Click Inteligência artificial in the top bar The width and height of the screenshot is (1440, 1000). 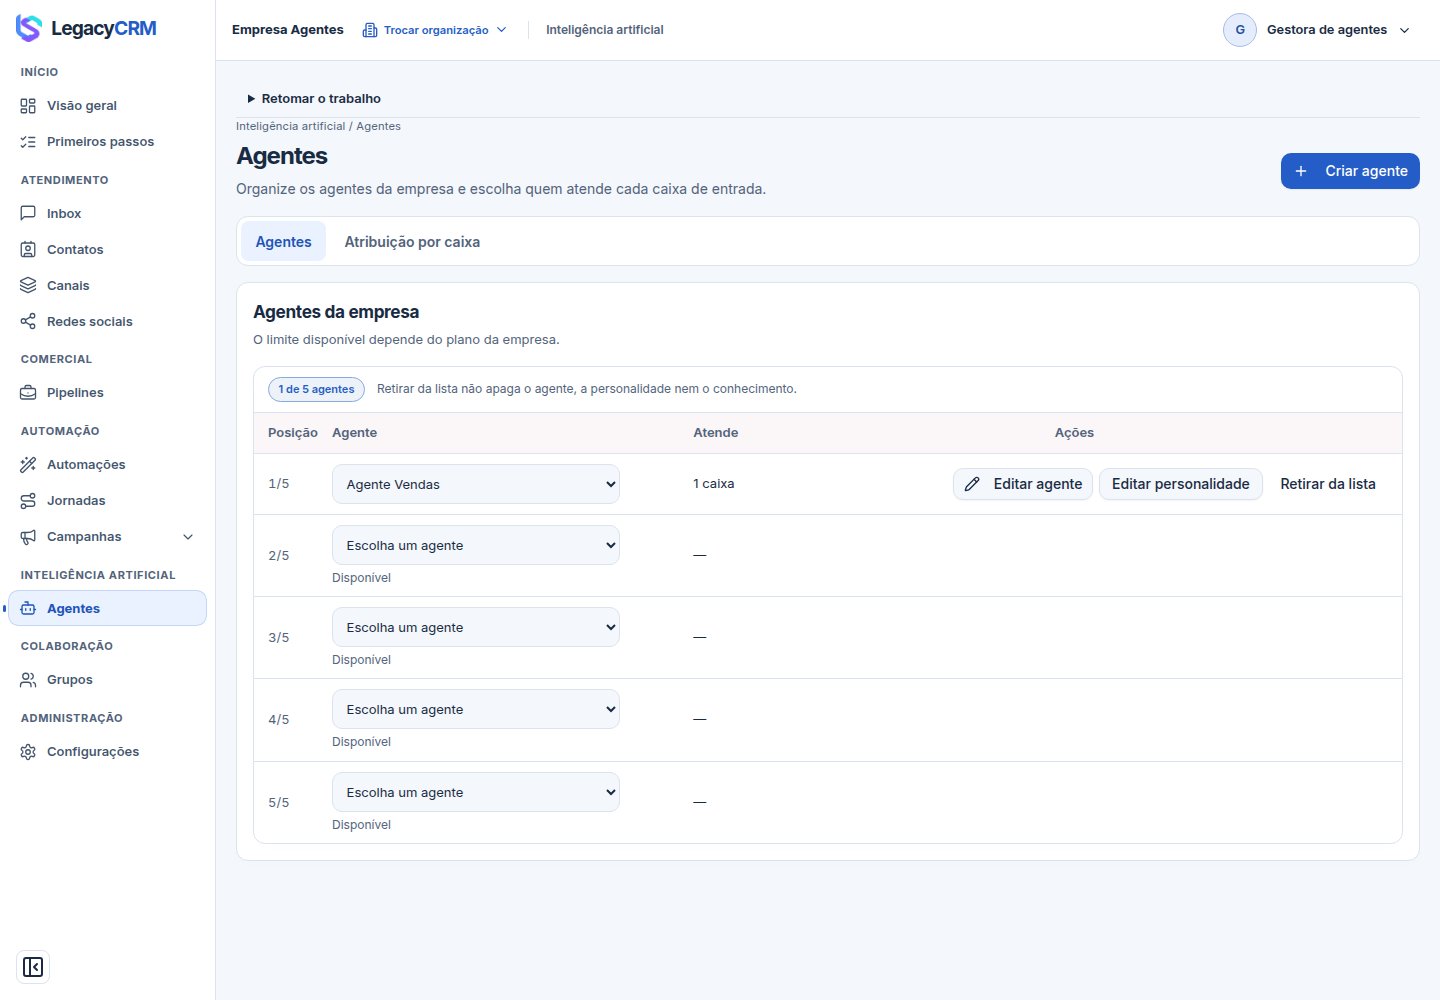click(604, 30)
